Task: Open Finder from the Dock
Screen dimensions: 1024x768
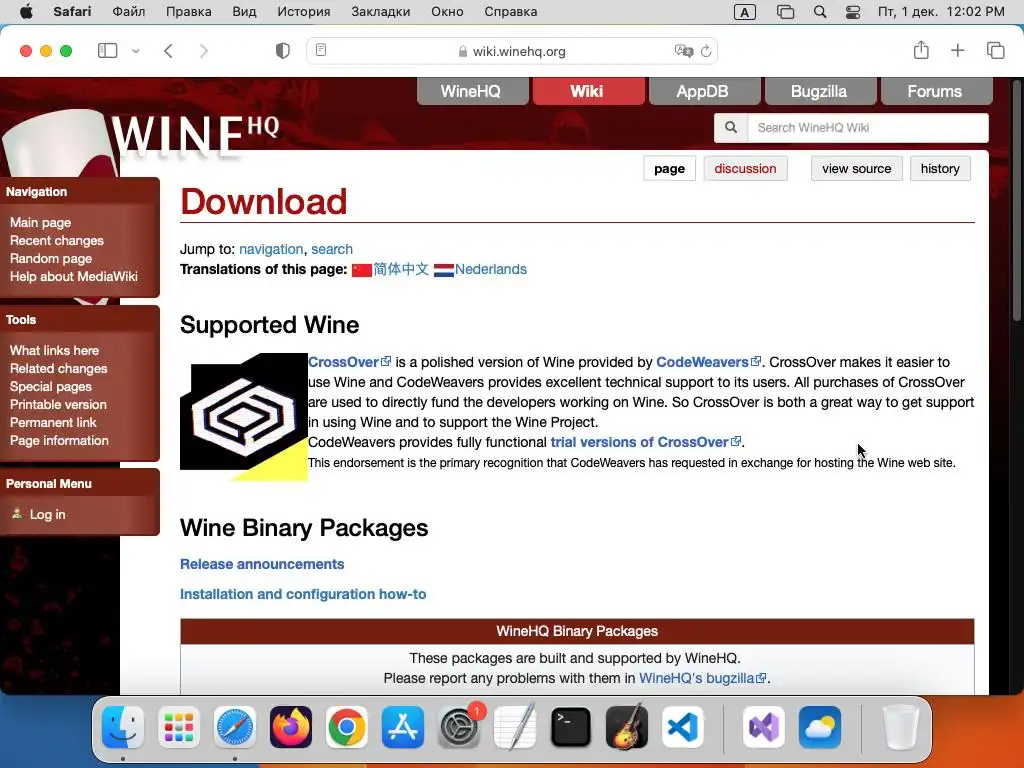Action: (x=123, y=727)
